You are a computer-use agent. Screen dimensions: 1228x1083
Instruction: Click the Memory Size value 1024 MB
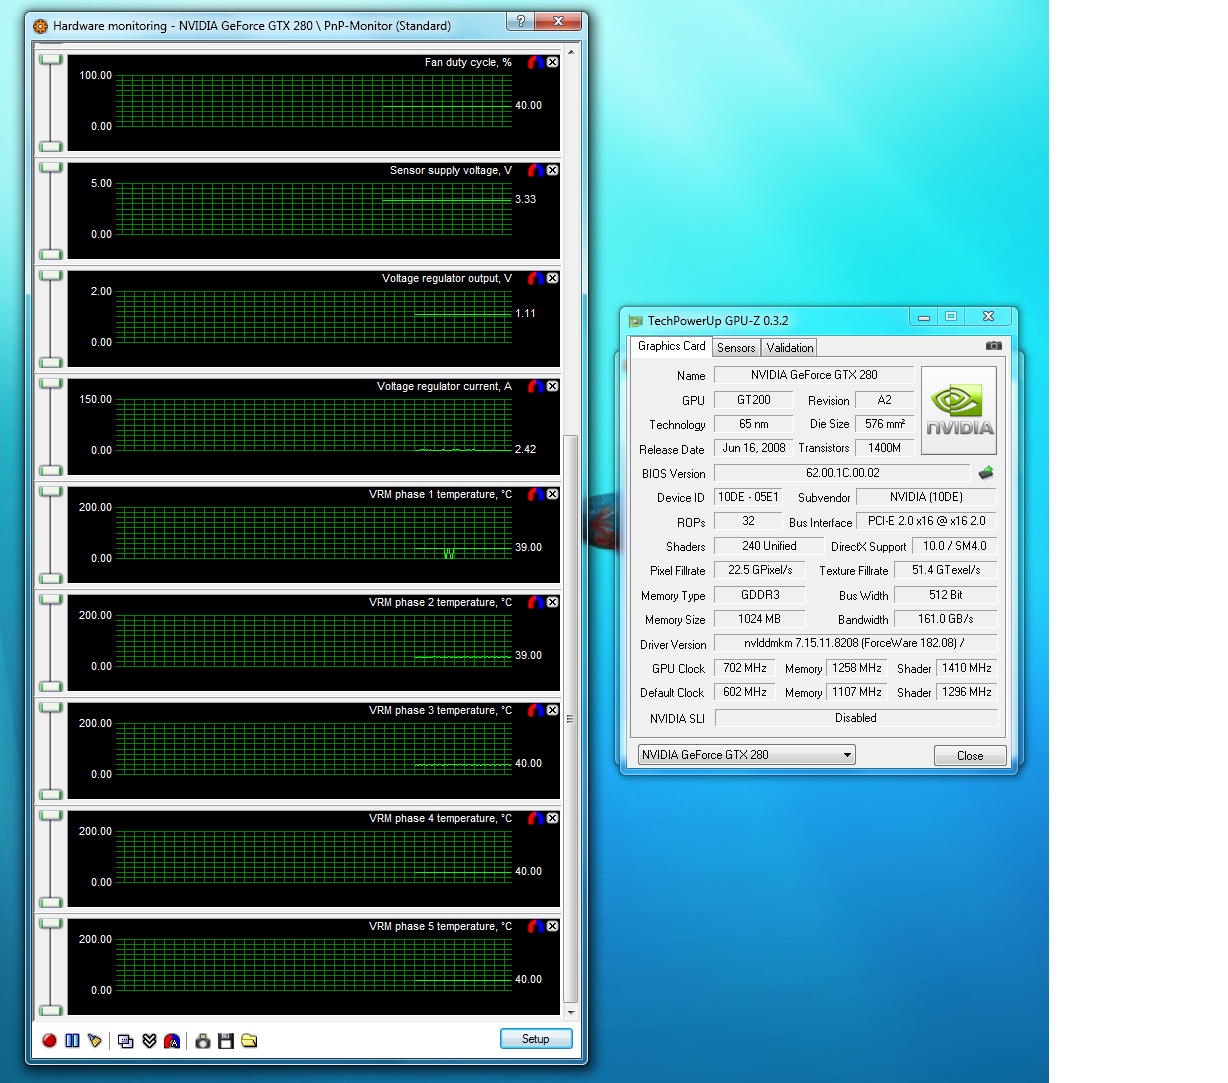[x=760, y=619]
